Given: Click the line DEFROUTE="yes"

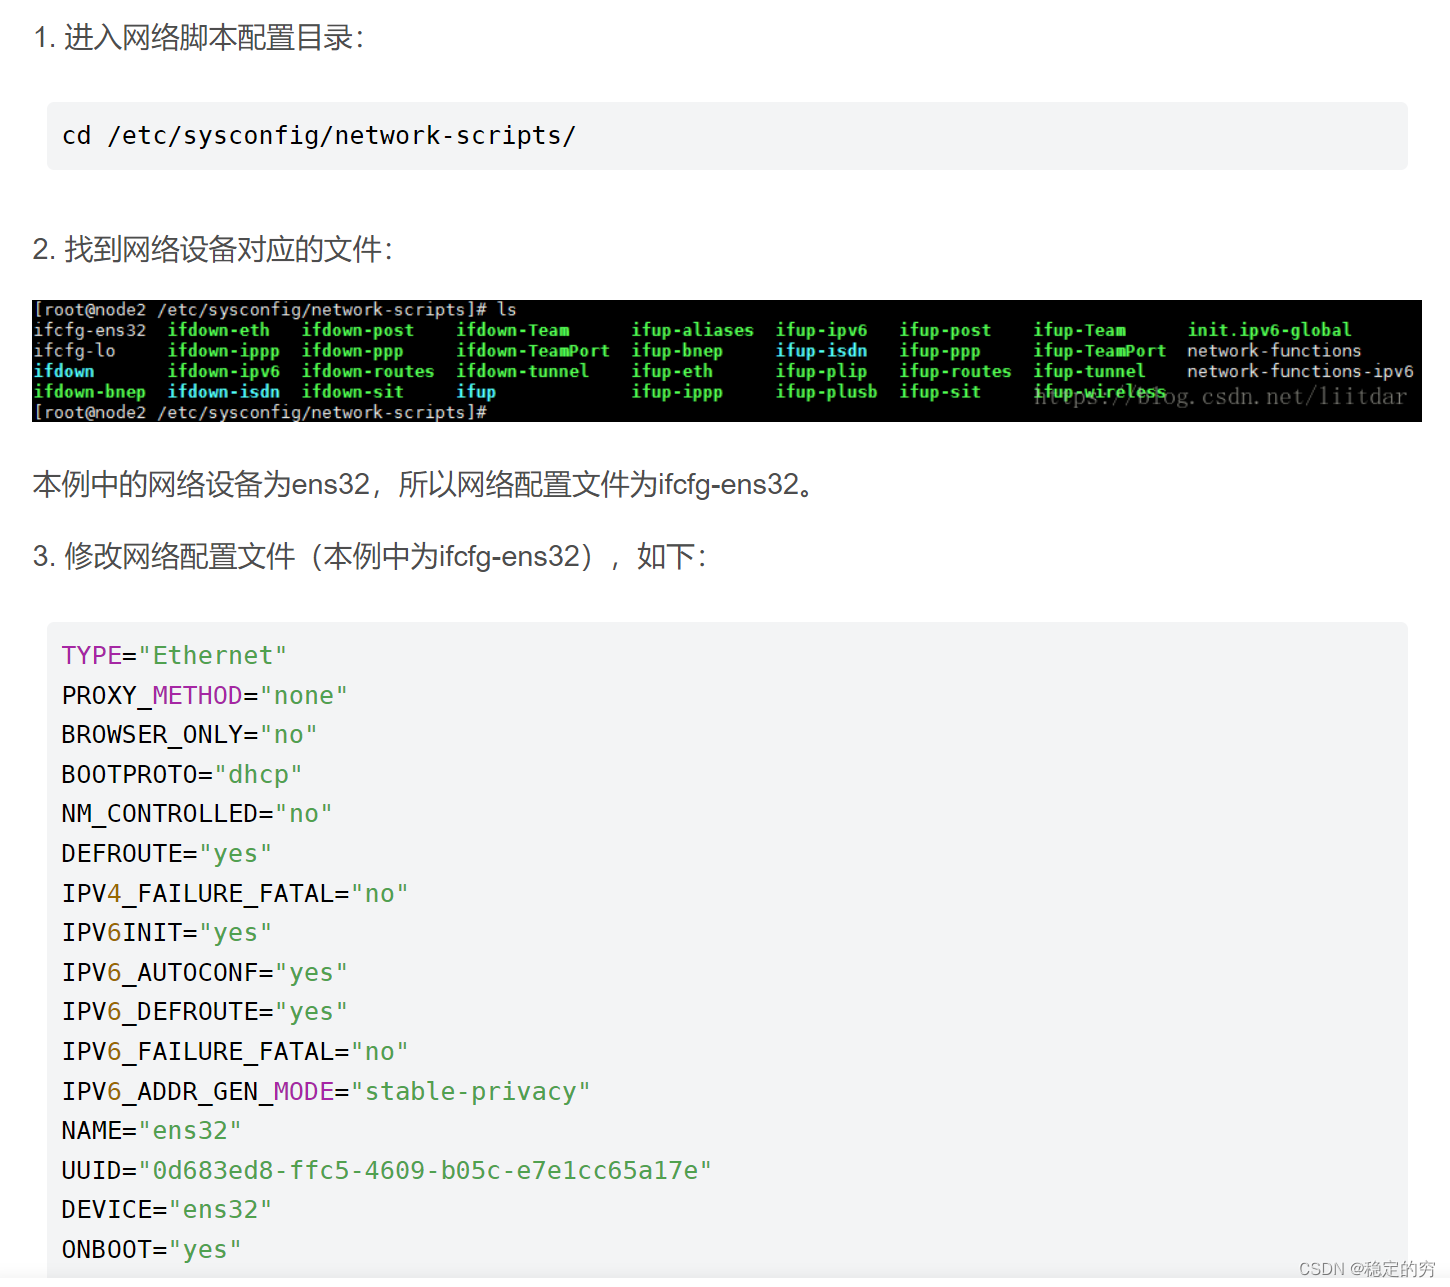Looking at the screenshot, I should click(x=166, y=854).
